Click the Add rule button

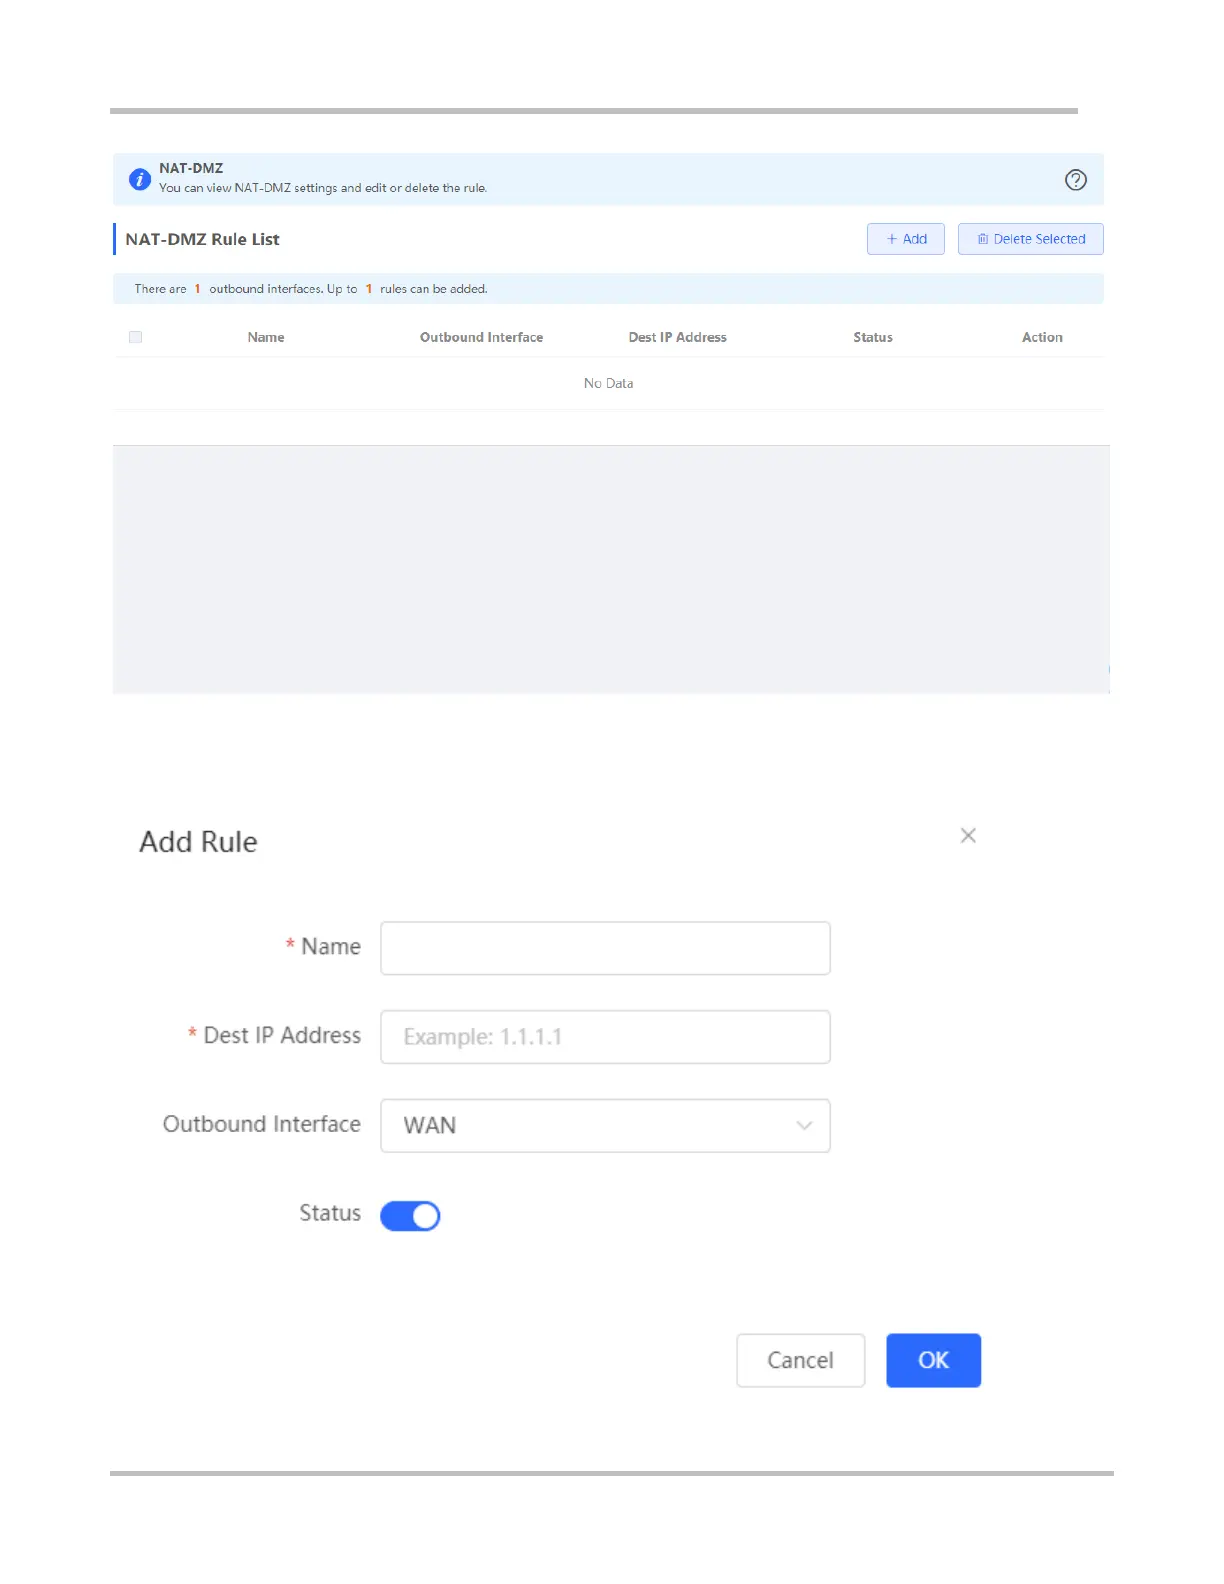905,239
